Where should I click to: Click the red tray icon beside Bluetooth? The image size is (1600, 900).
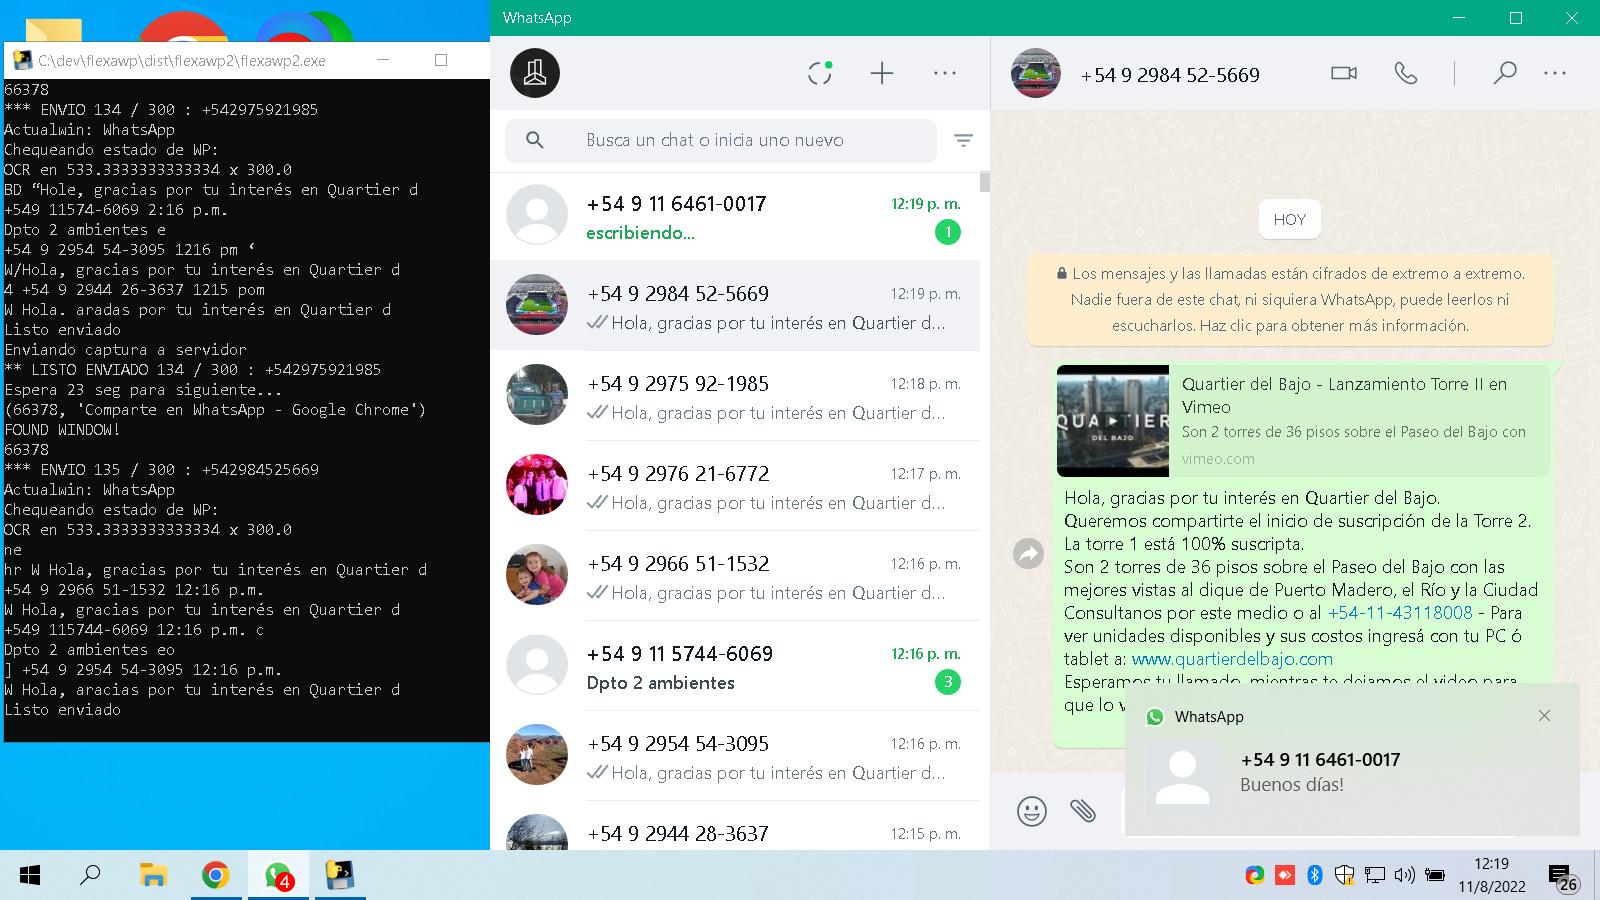tap(1285, 876)
